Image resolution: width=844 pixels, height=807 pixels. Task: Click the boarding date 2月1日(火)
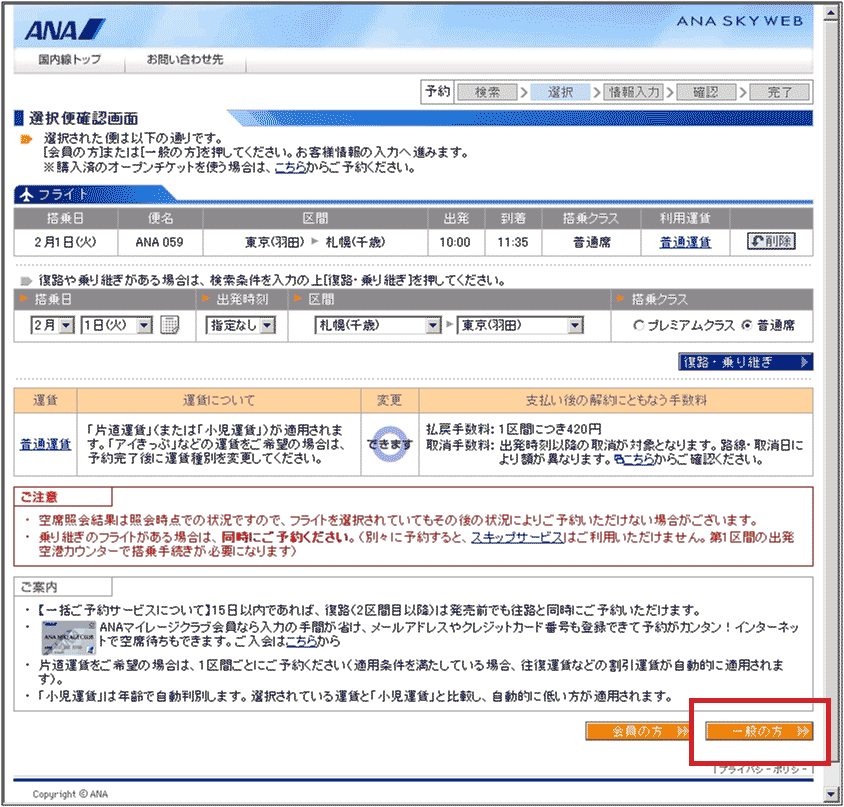pyautogui.click(x=65, y=242)
